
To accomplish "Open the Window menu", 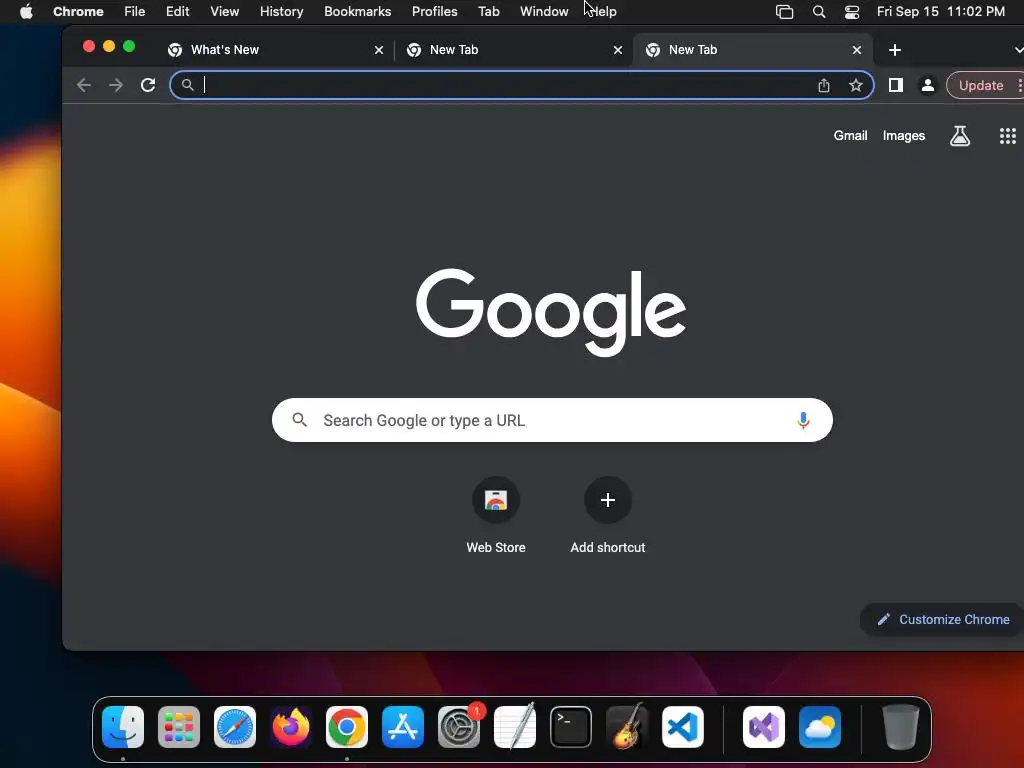I will tap(544, 11).
